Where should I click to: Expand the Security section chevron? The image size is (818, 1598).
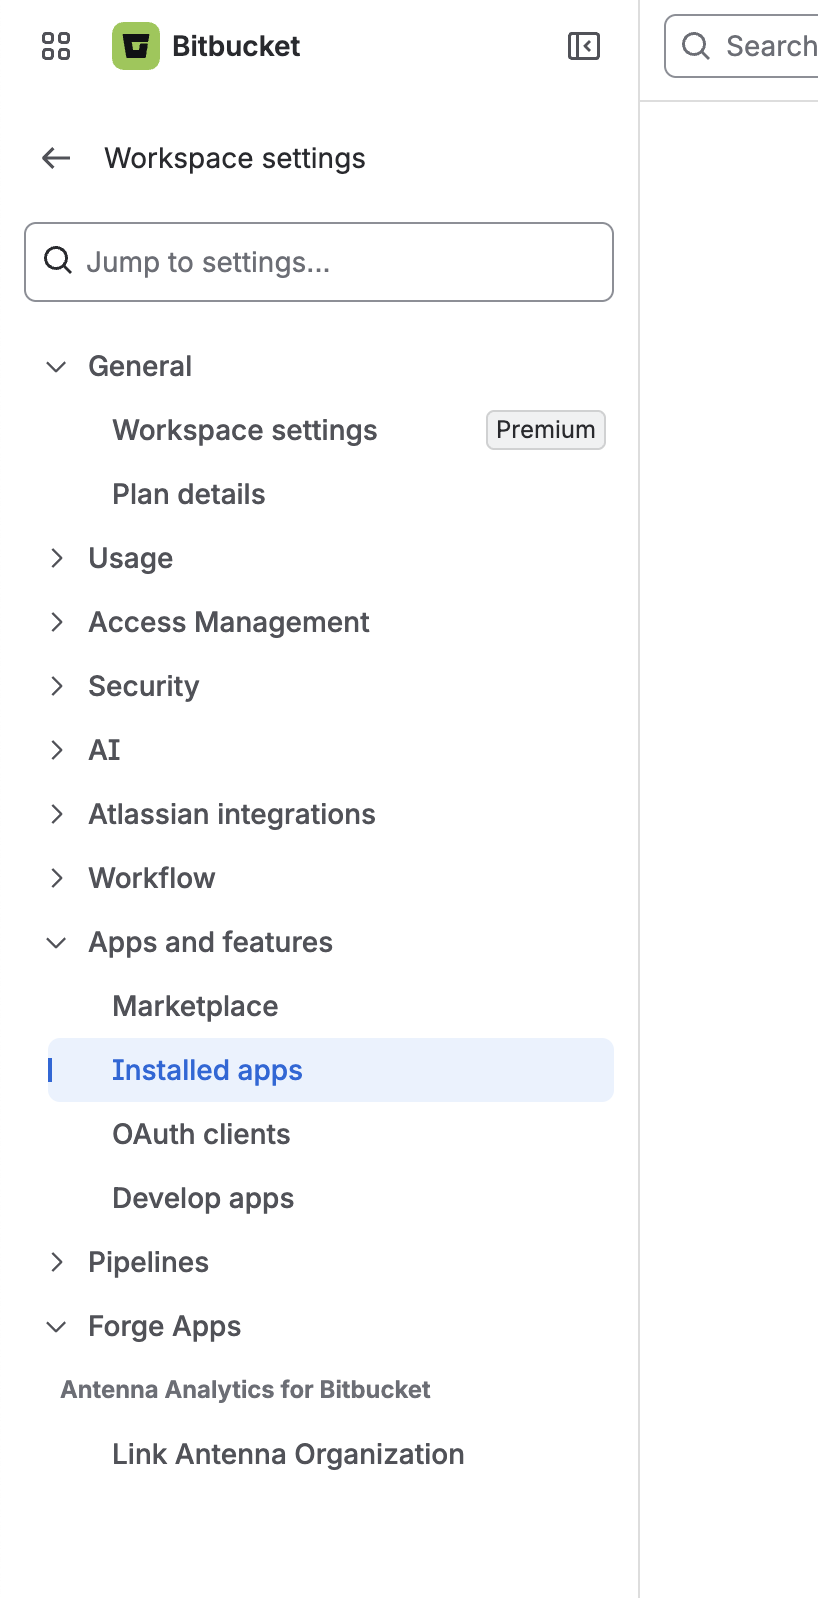tap(57, 686)
